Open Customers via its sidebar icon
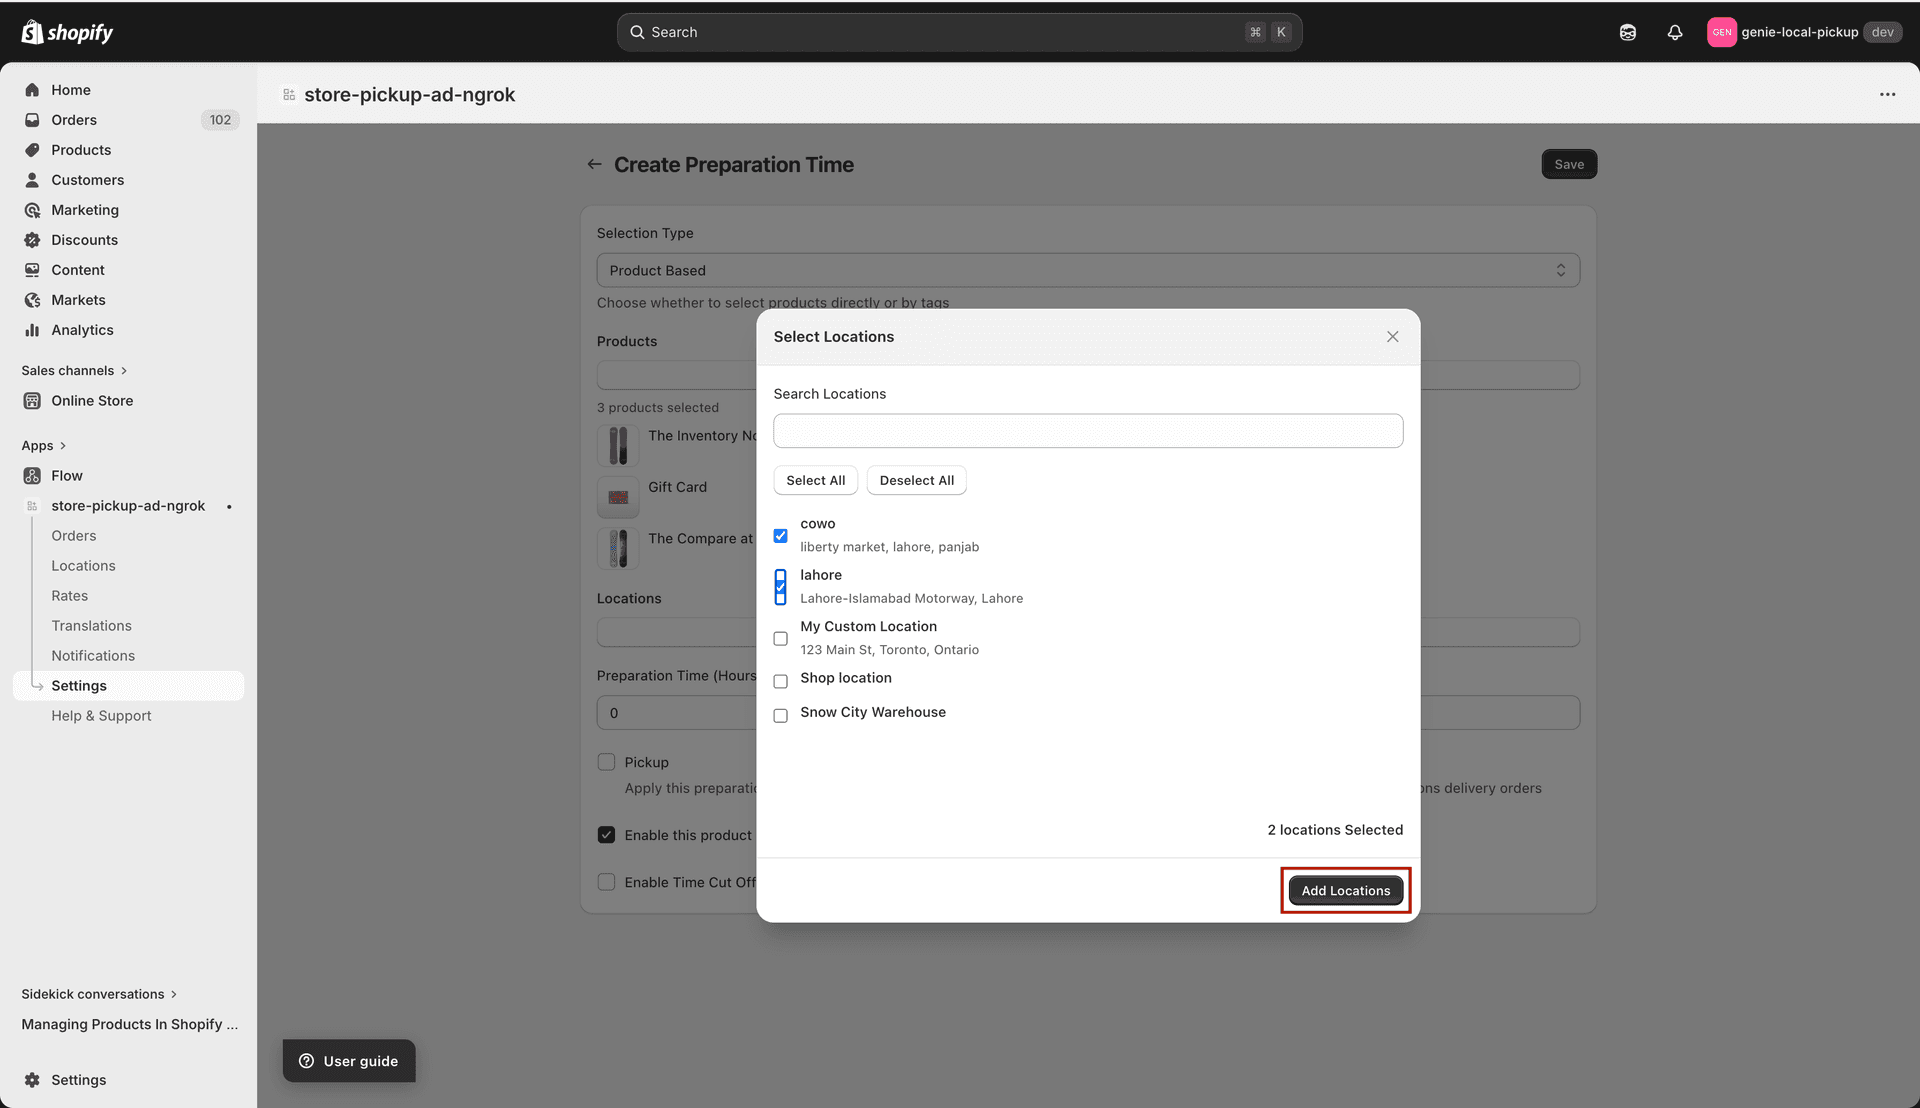This screenshot has height=1108, width=1920. pos(32,179)
